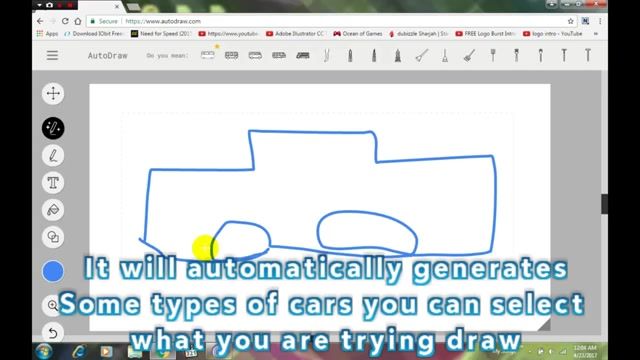The height and width of the screenshot is (360, 640).
Task: Choose the third handheld tool suggestion
Action: click(x=540, y=56)
